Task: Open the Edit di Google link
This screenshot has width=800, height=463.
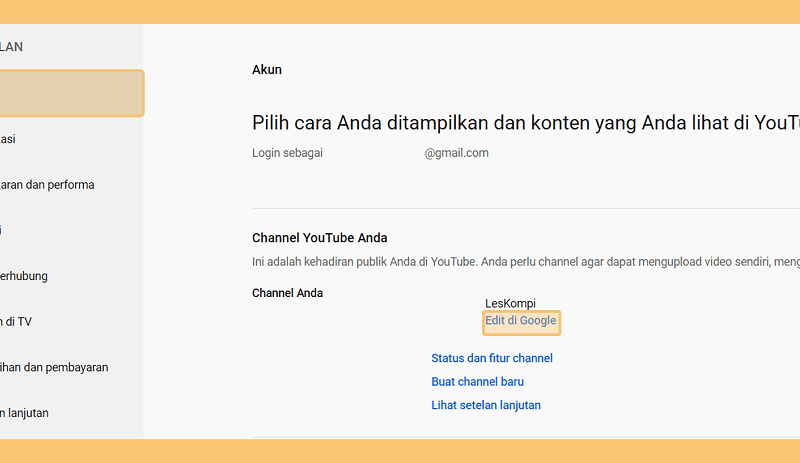Action: click(520, 321)
